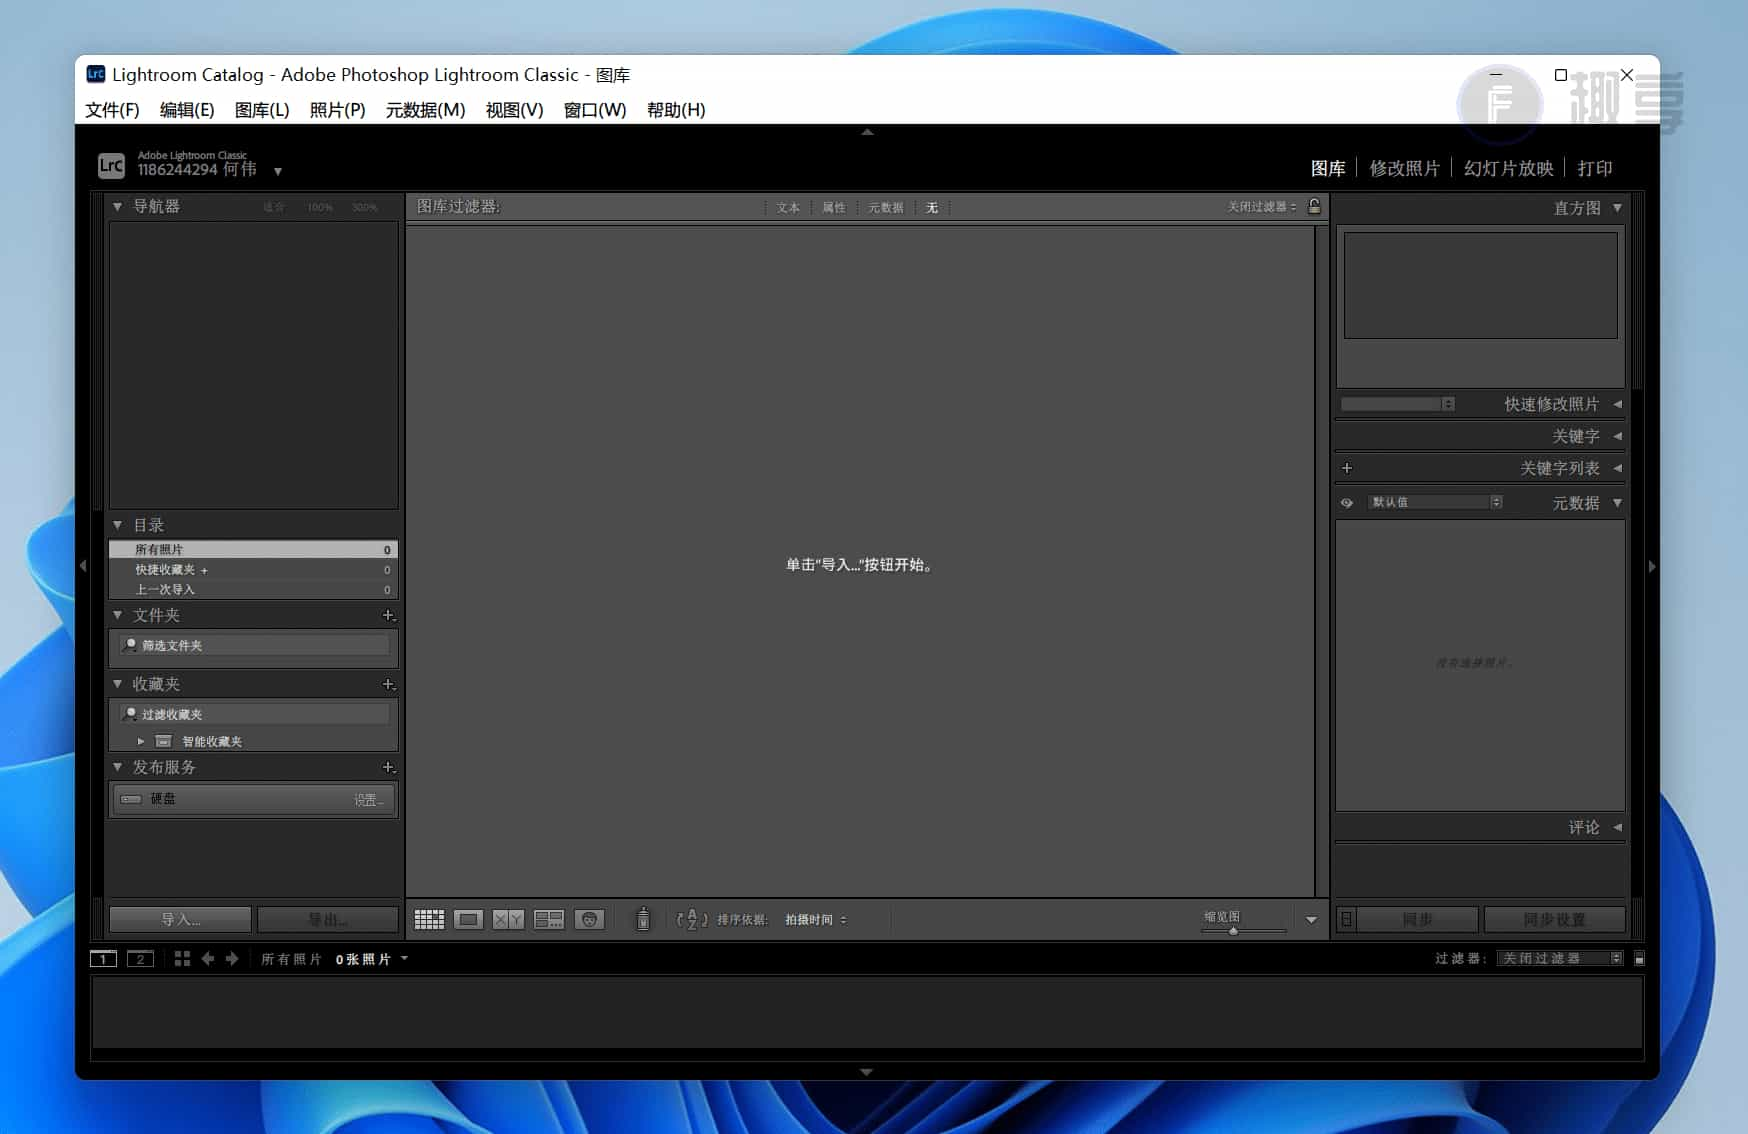Open filmstrip 过滤器 dropdown

click(1560, 959)
